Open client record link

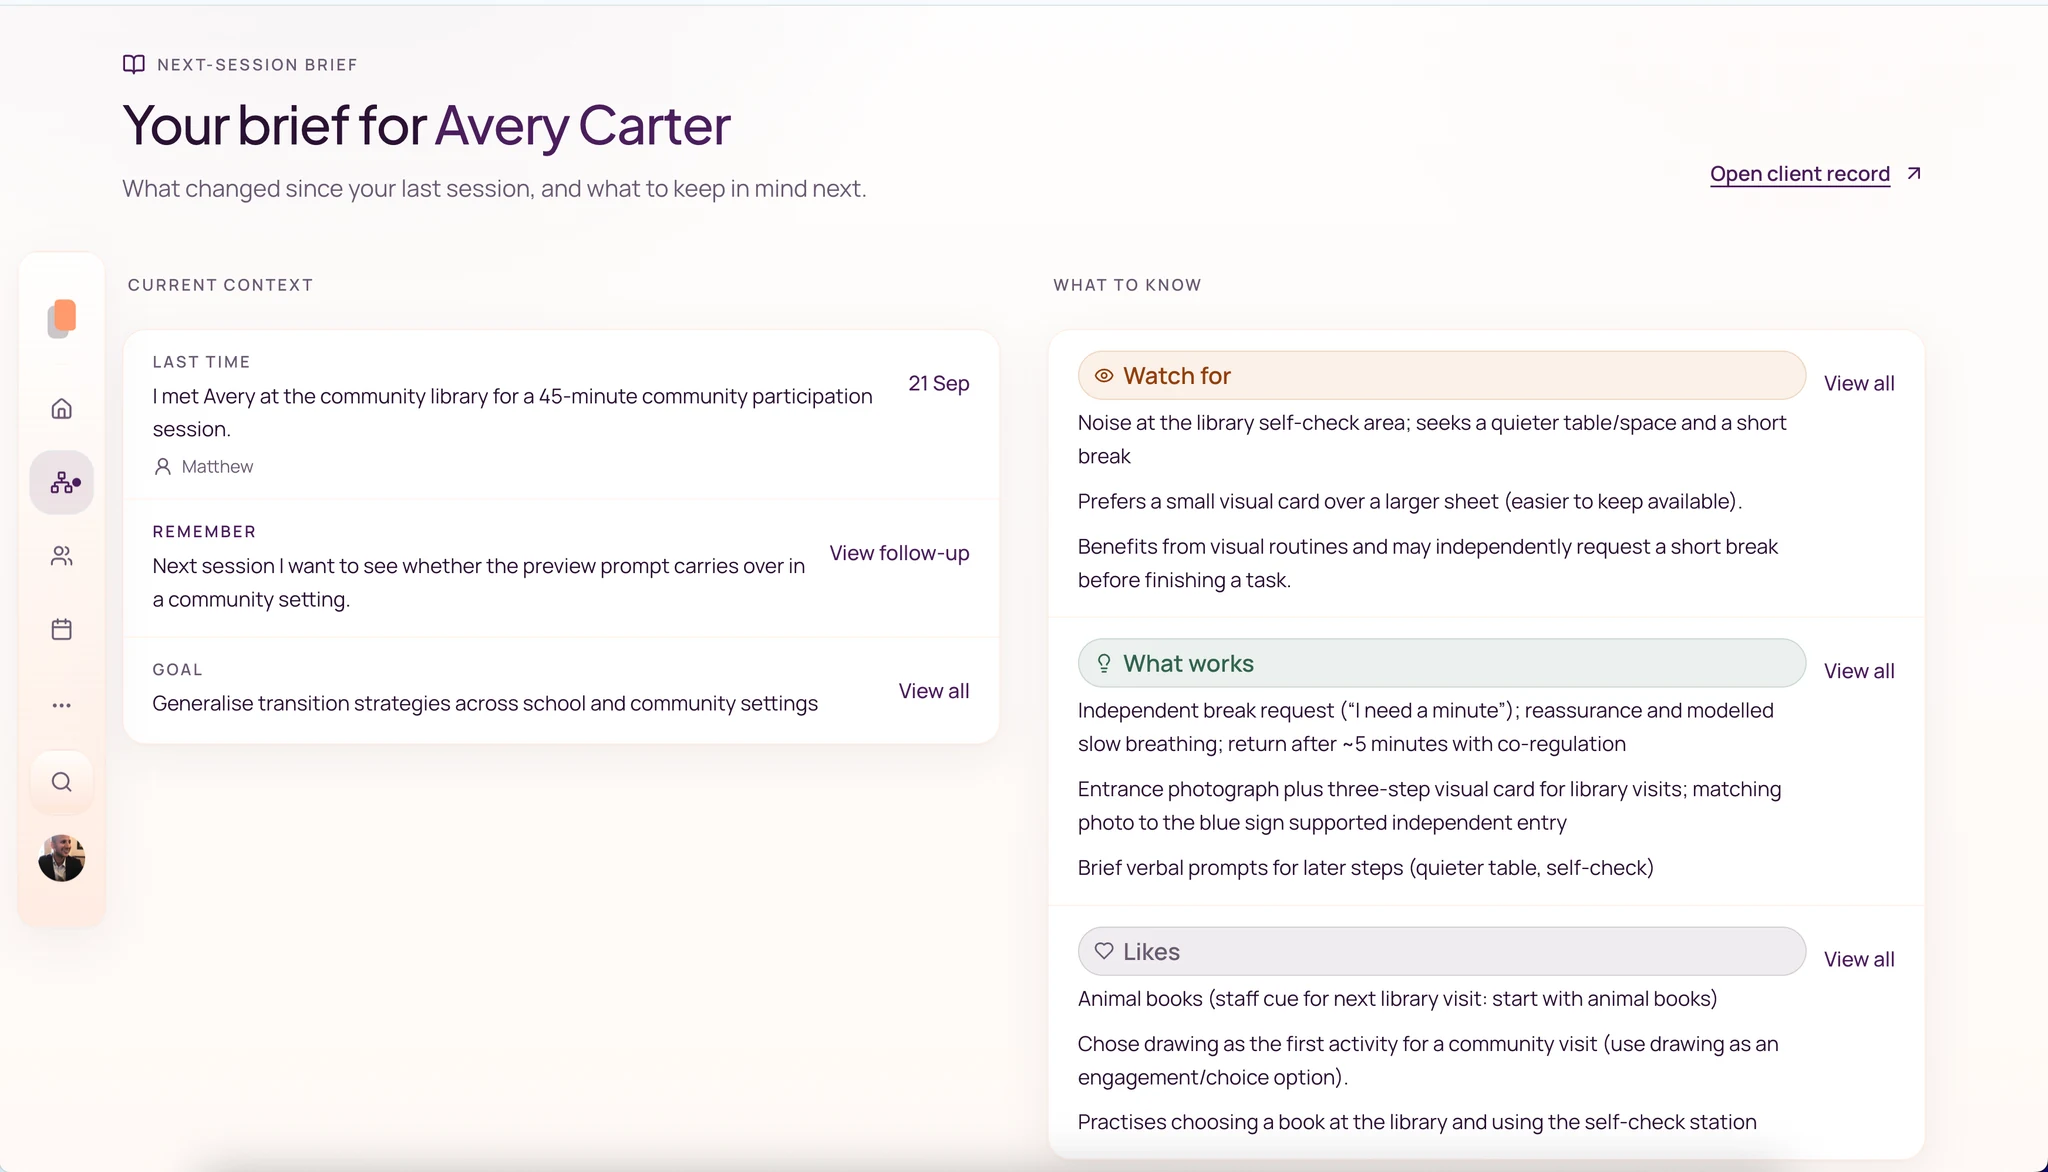coord(1800,174)
